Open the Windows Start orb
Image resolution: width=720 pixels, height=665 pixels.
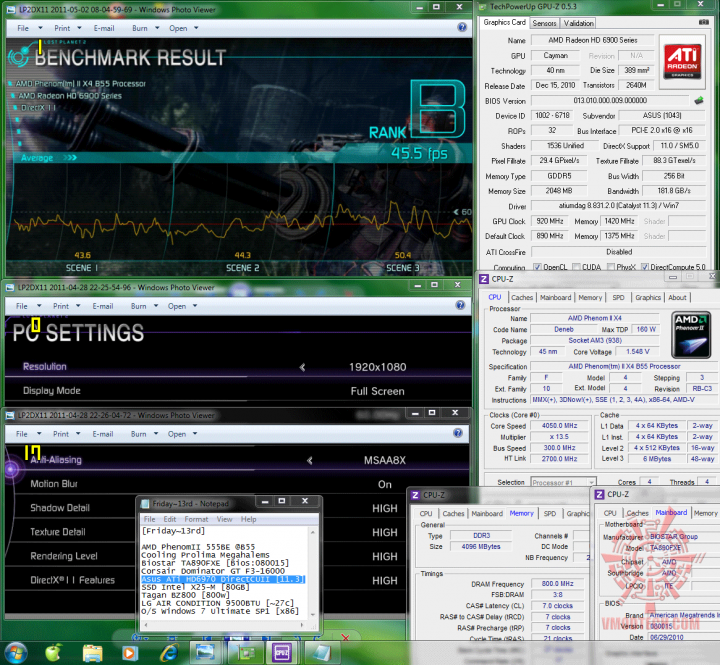15,653
